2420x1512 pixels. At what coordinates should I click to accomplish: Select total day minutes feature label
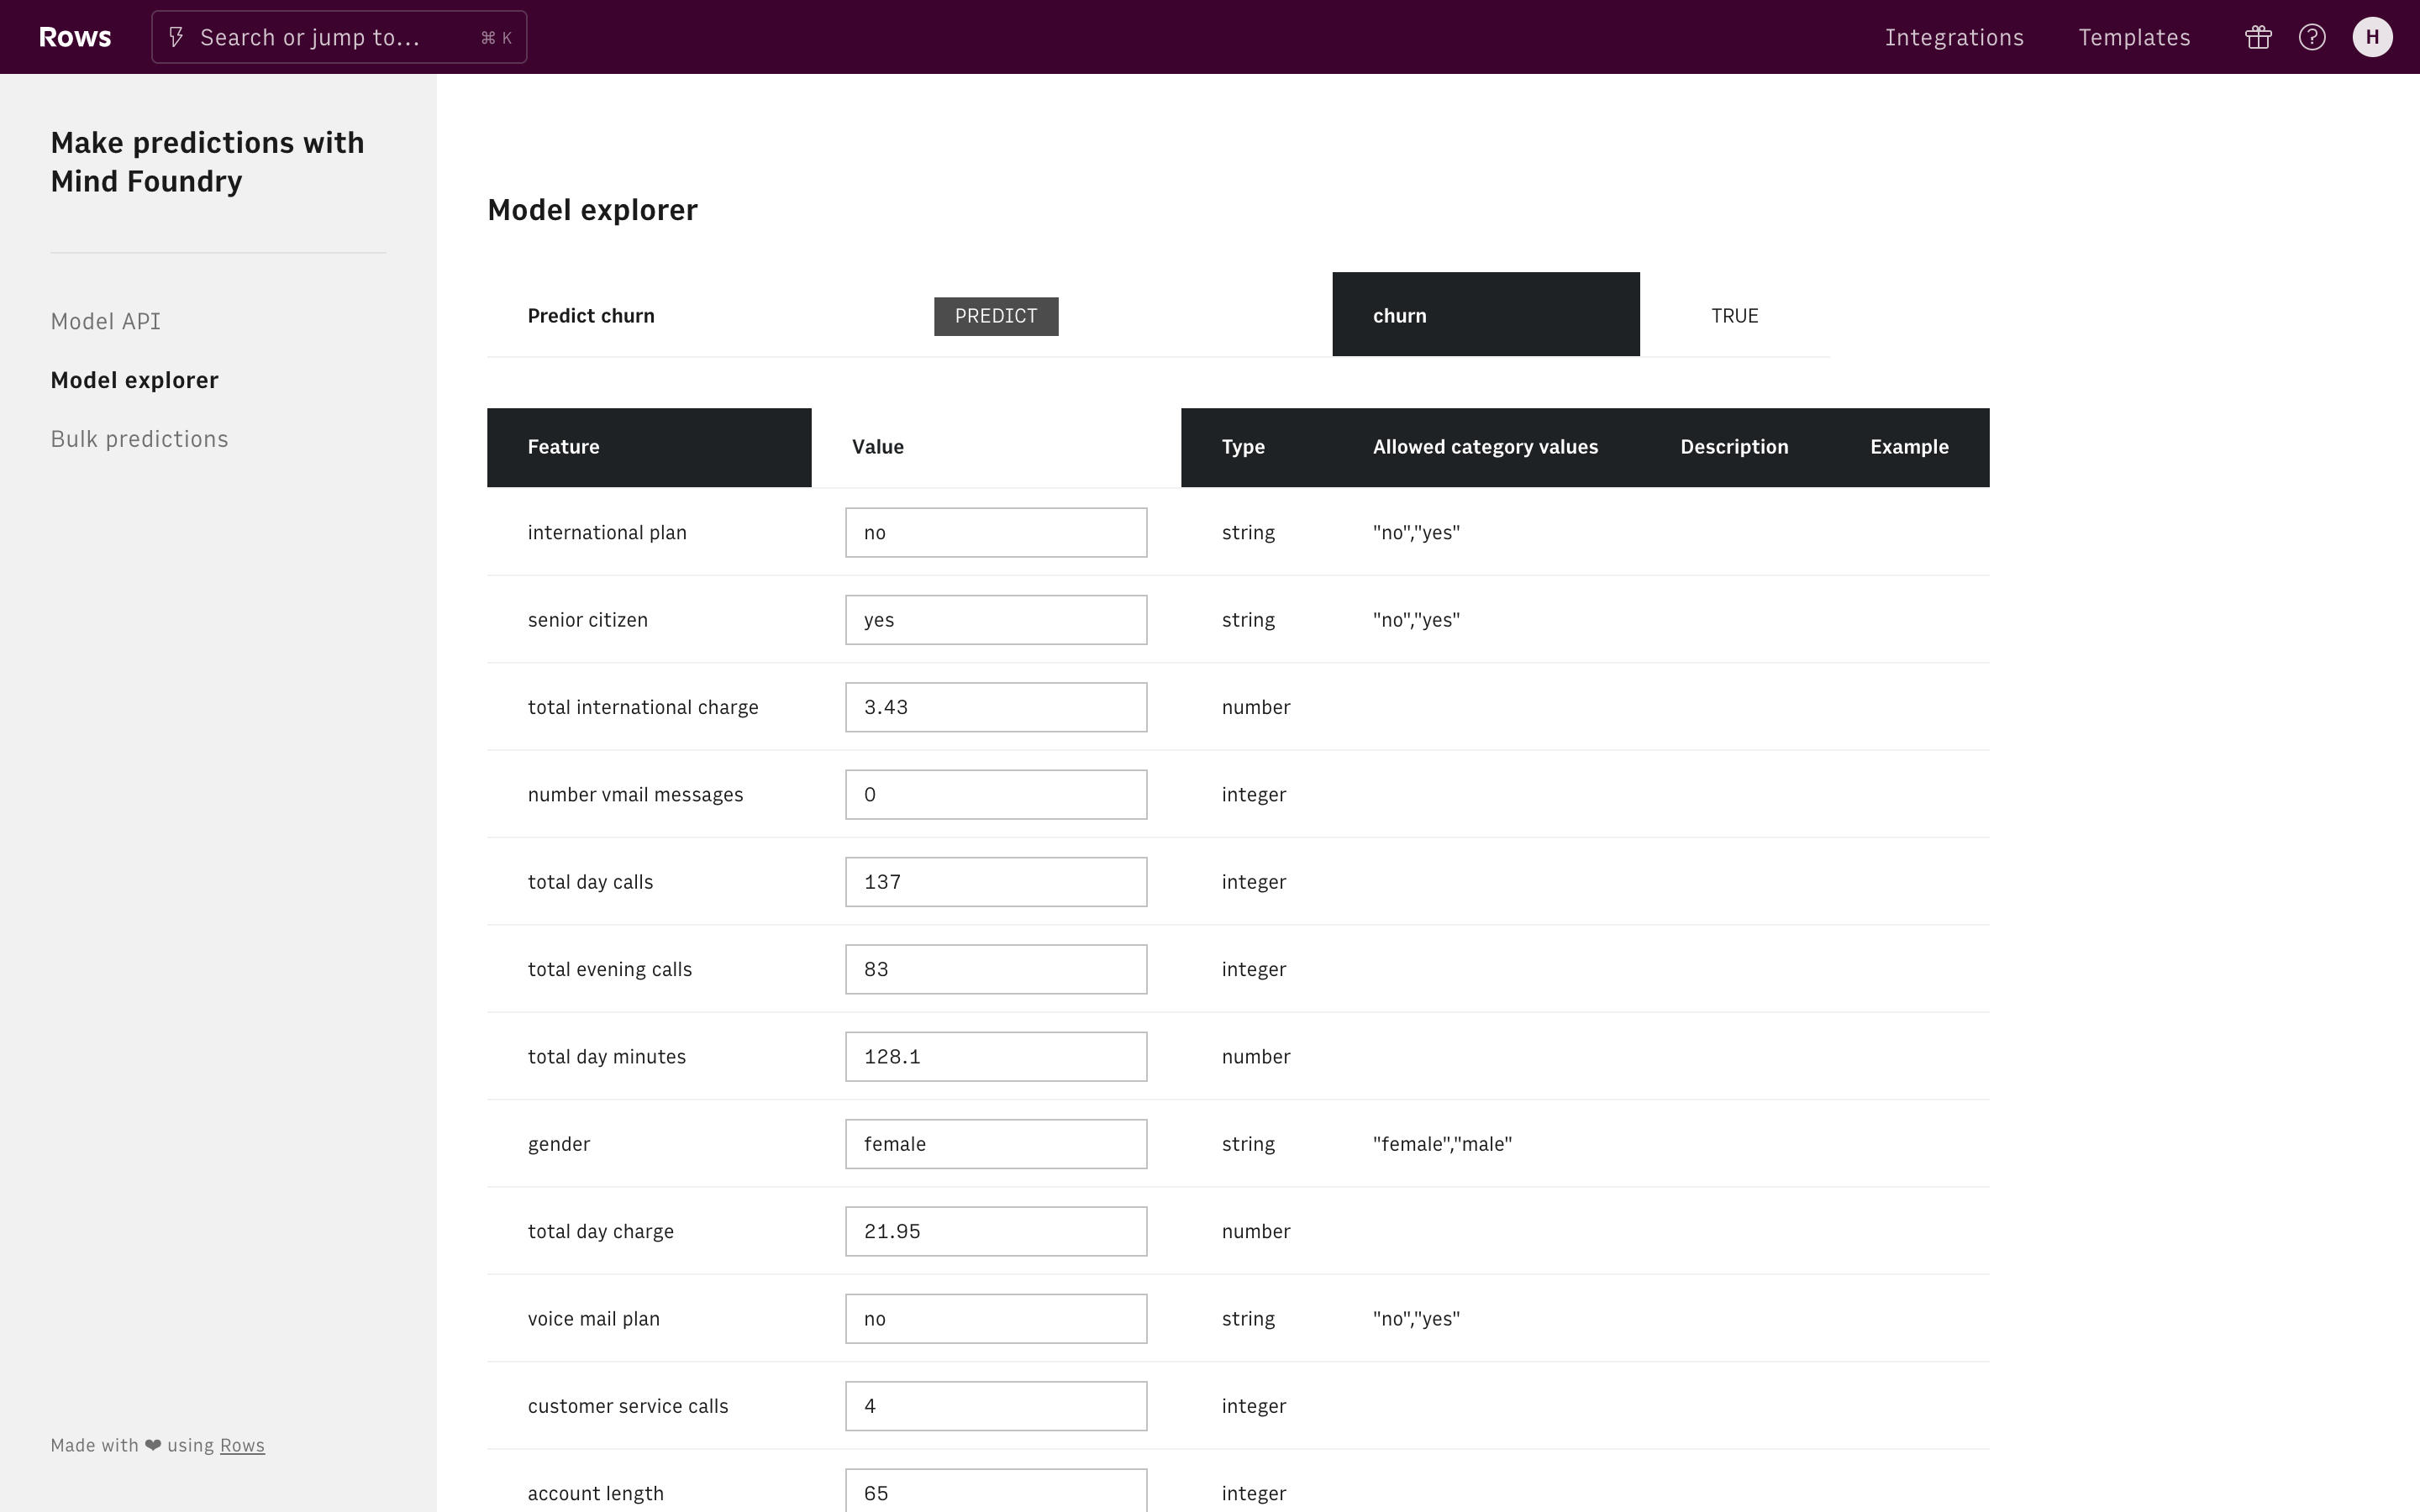607,1056
